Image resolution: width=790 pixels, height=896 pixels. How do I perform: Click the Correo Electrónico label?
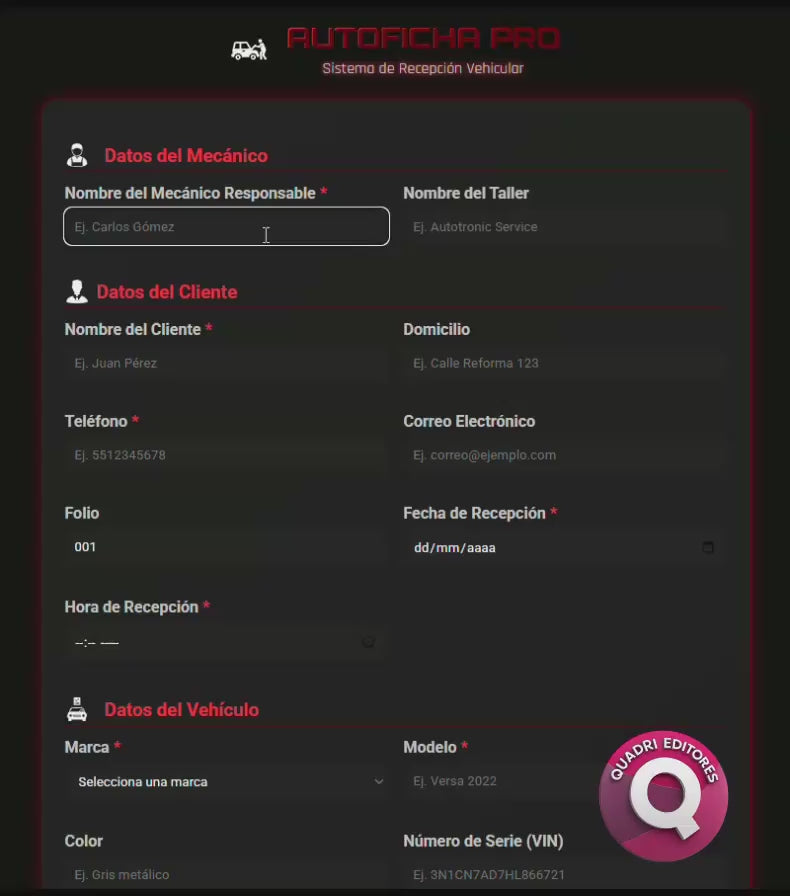point(469,421)
